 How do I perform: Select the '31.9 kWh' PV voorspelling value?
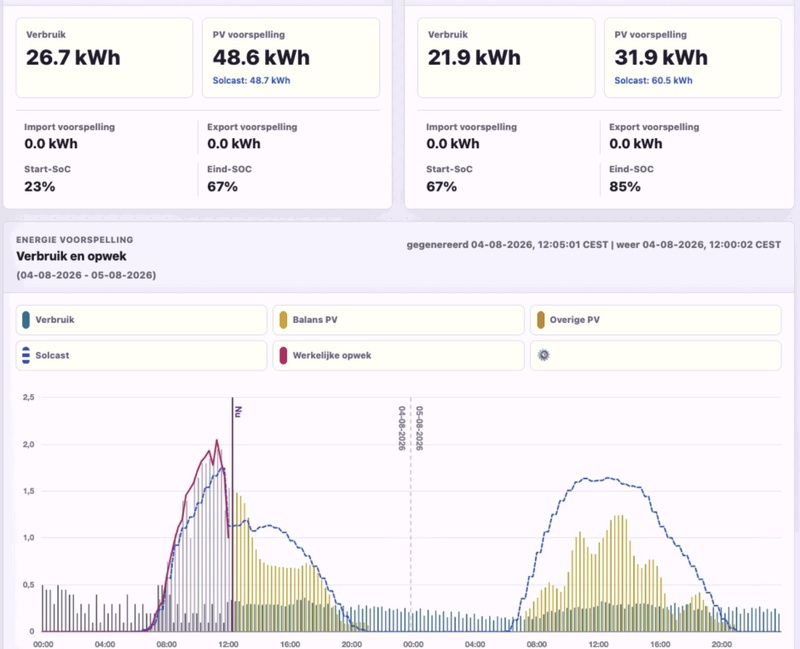click(x=661, y=58)
